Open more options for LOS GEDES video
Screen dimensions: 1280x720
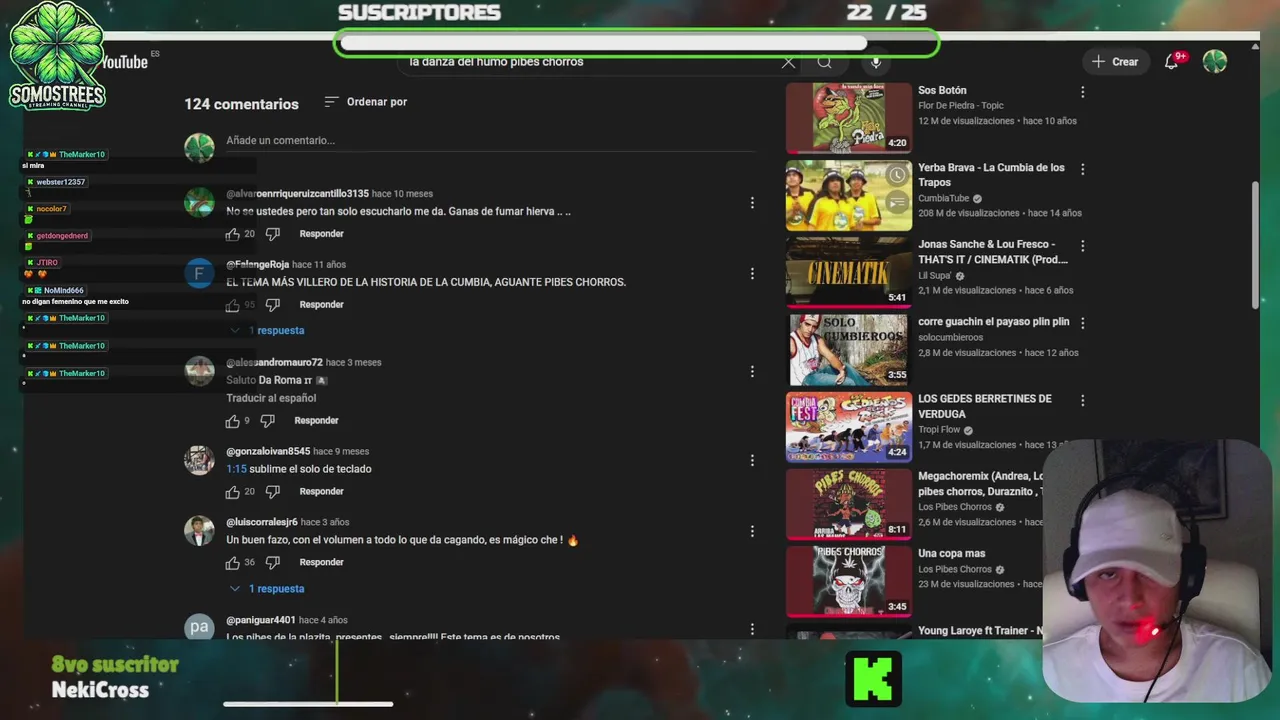point(1082,400)
